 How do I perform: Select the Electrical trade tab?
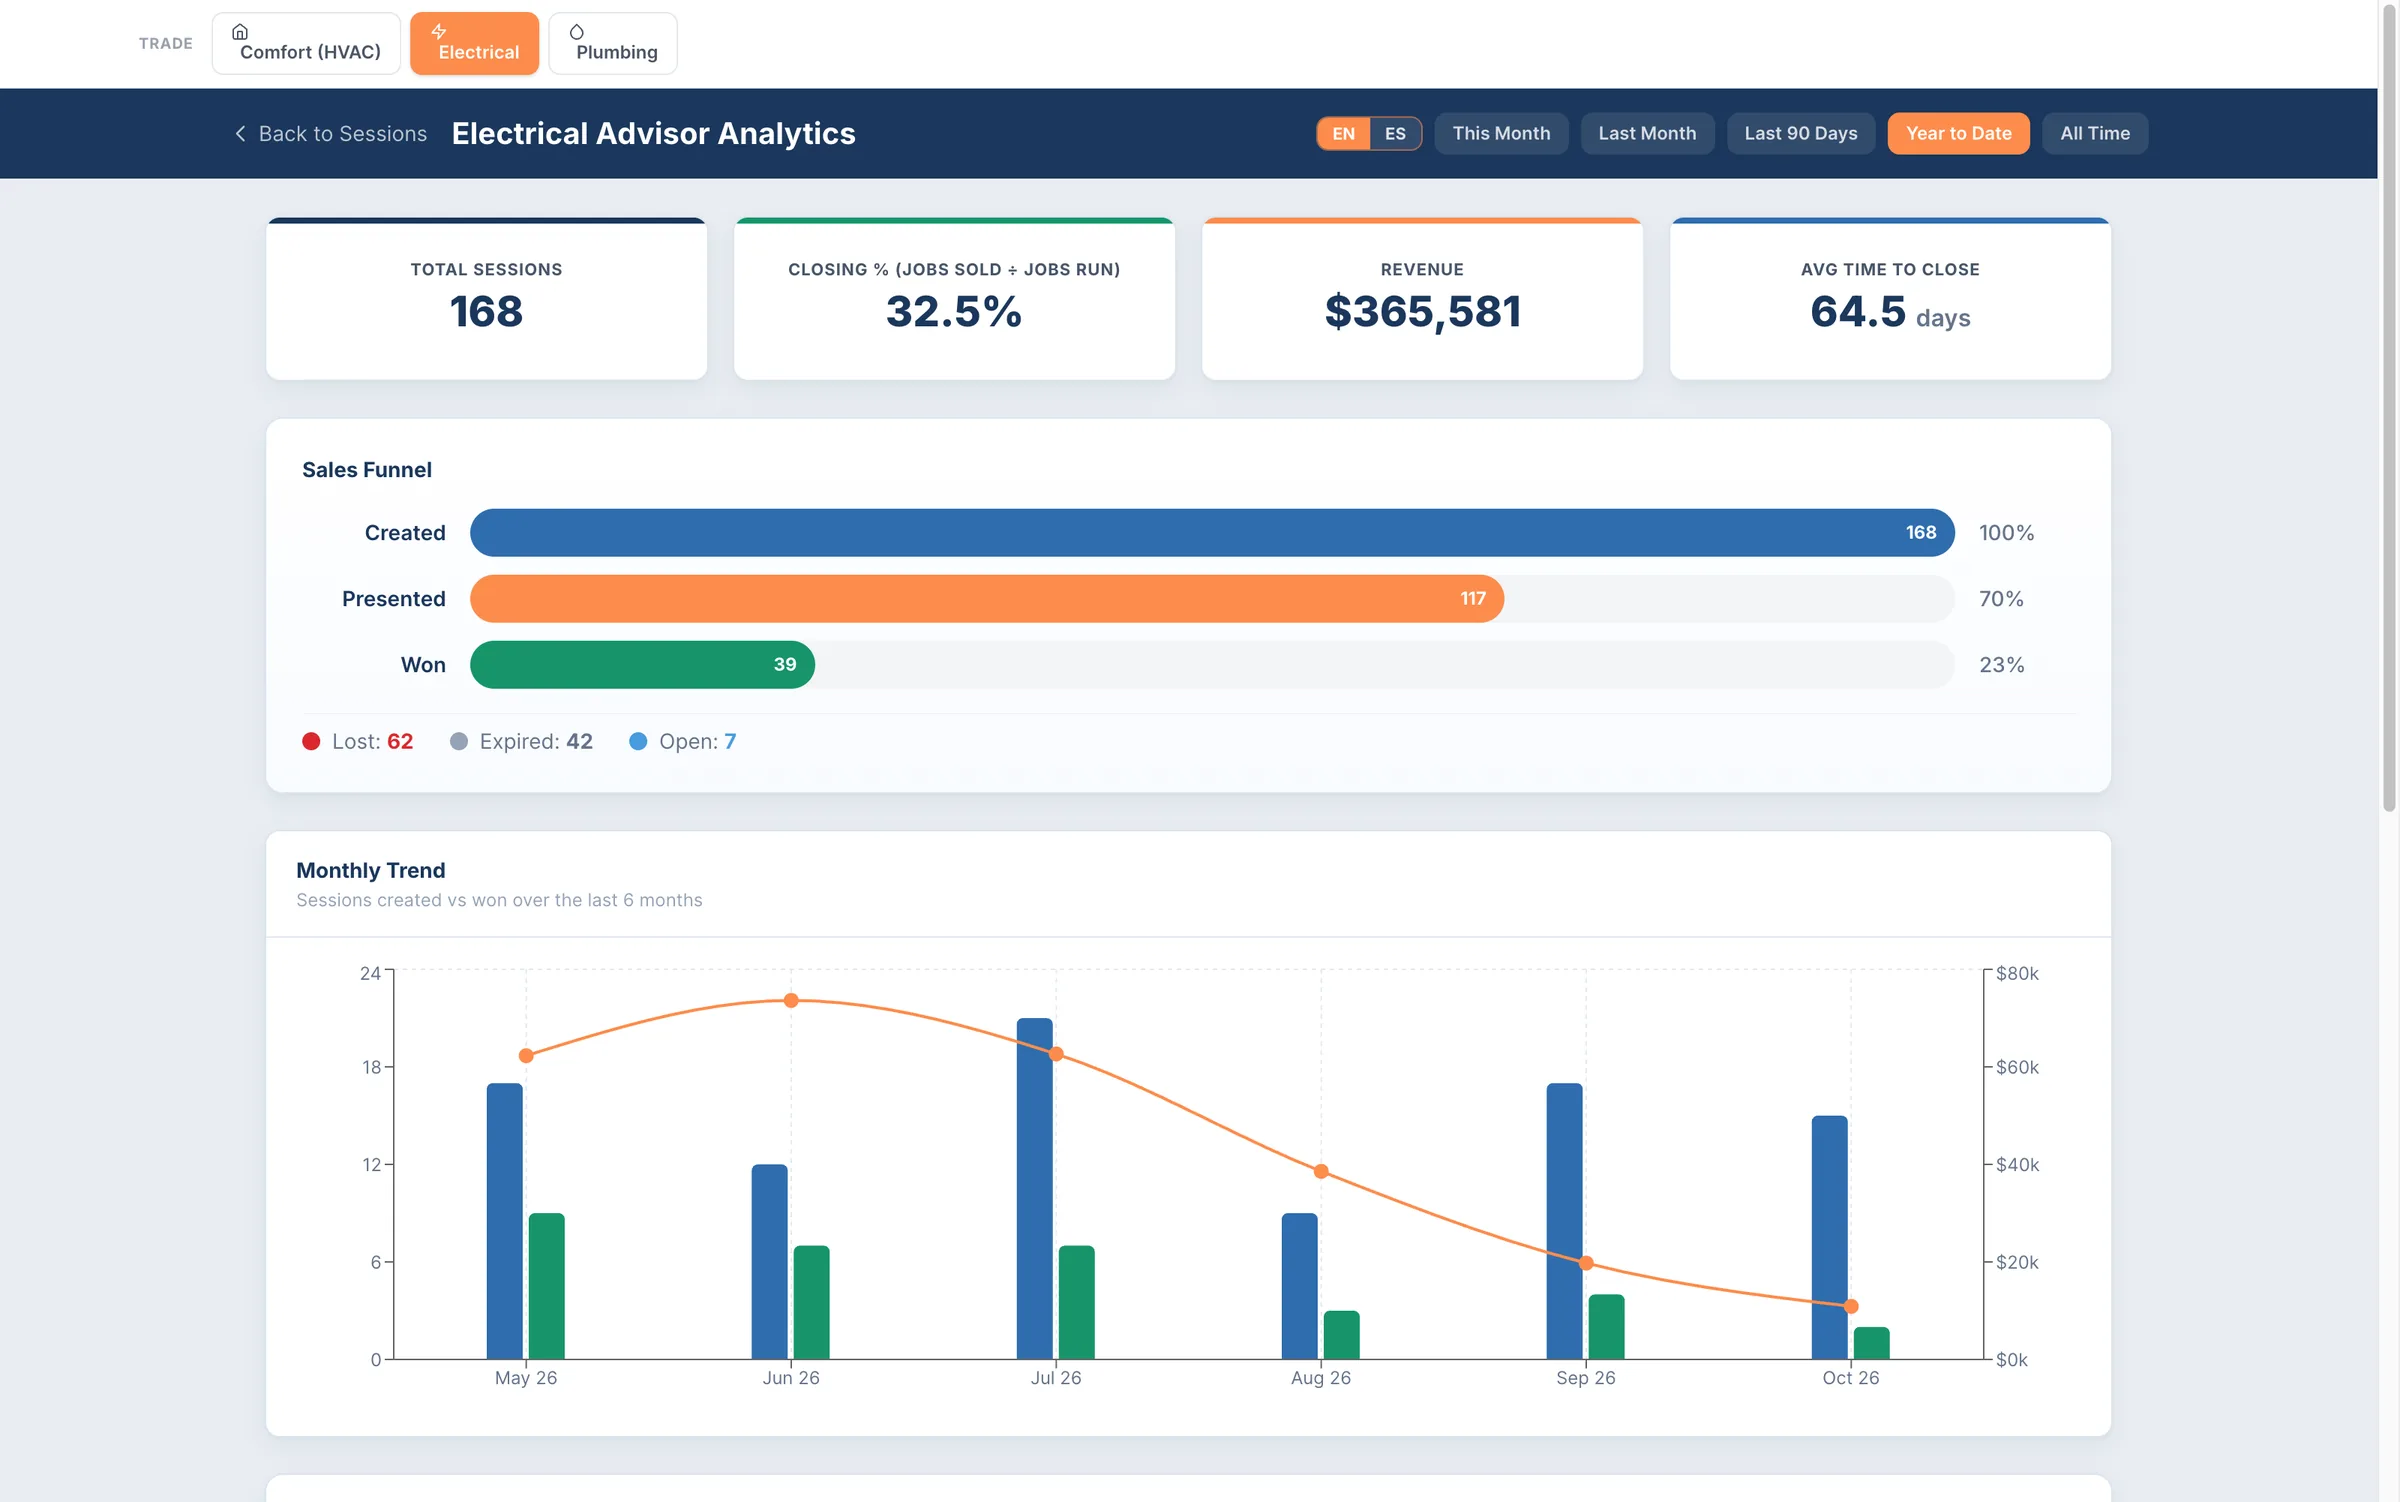[474, 43]
